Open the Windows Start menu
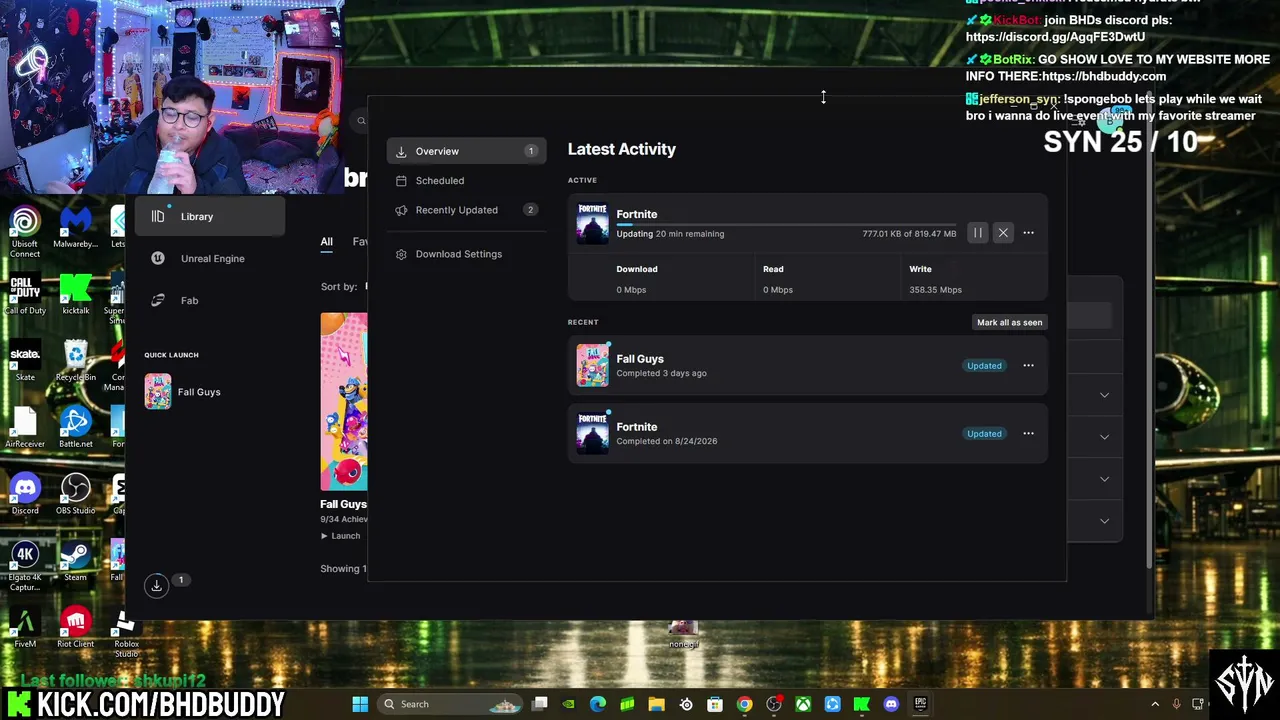Screen dimensions: 1280x720 pyautogui.click(x=360, y=704)
